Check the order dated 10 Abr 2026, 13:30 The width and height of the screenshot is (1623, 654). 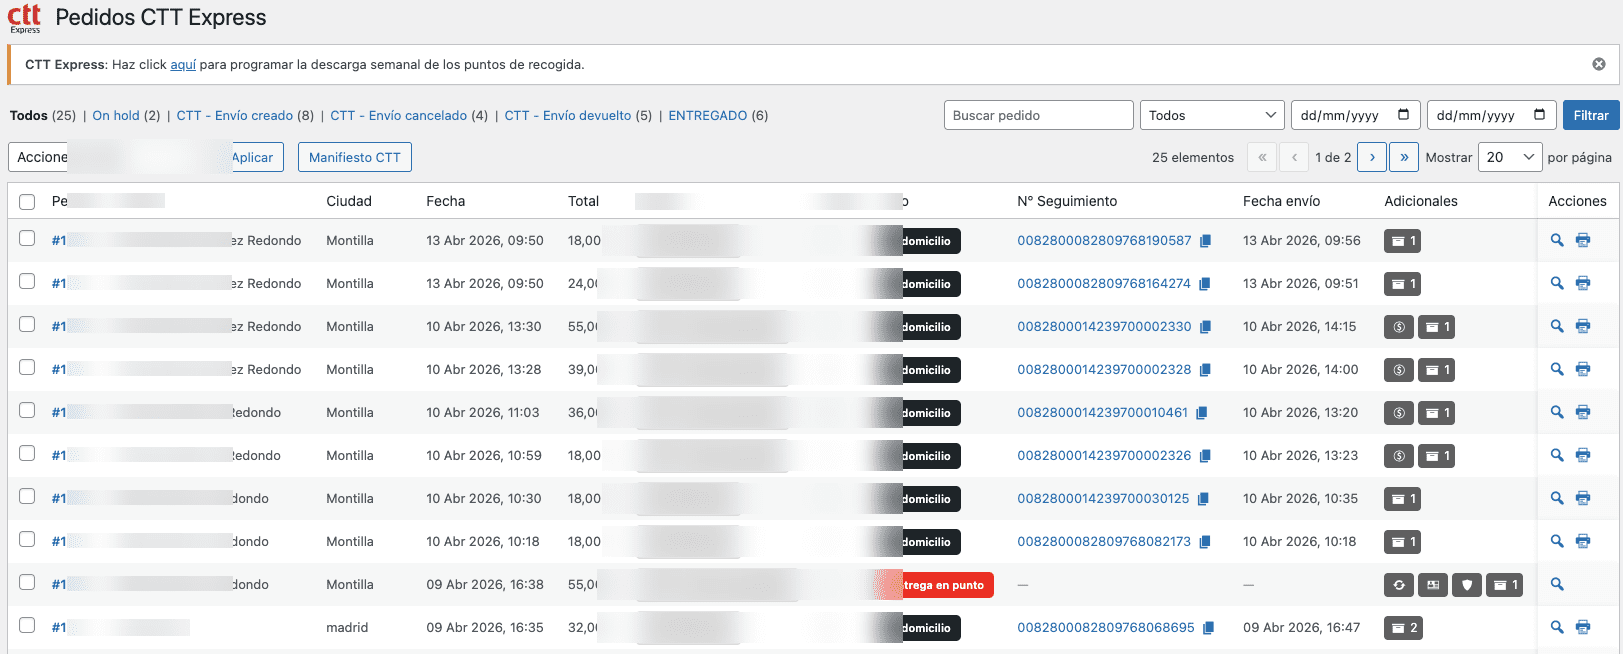[x=27, y=325]
